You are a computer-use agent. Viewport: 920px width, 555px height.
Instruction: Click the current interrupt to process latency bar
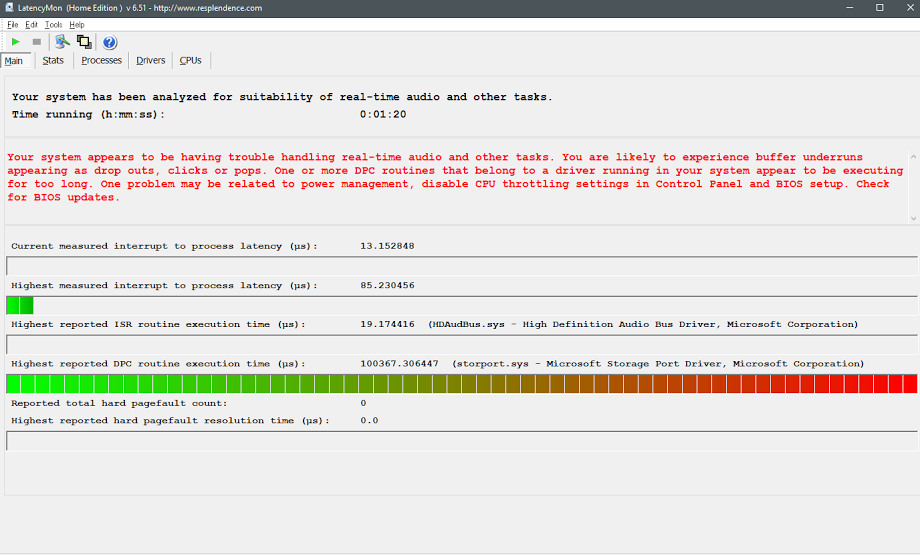(x=462, y=266)
